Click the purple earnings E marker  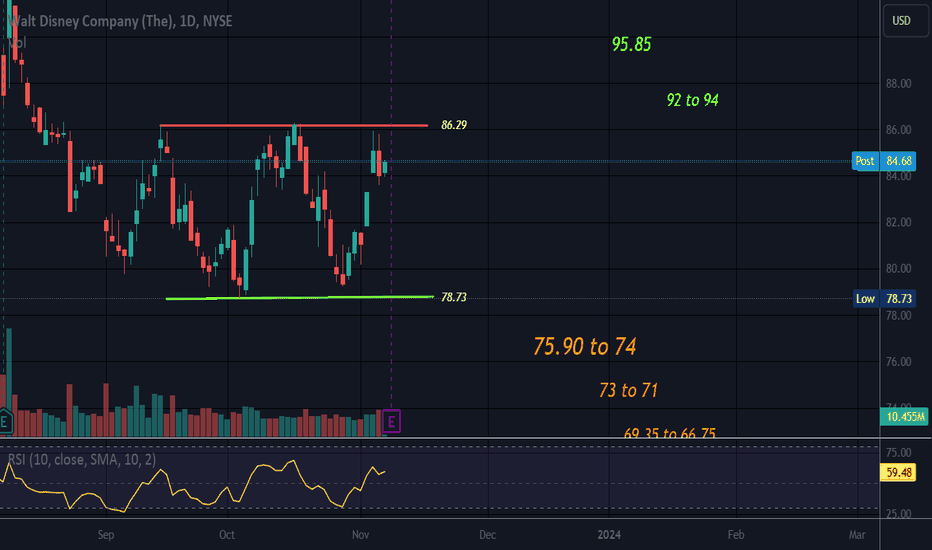pyautogui.click(x=391, y=422)
